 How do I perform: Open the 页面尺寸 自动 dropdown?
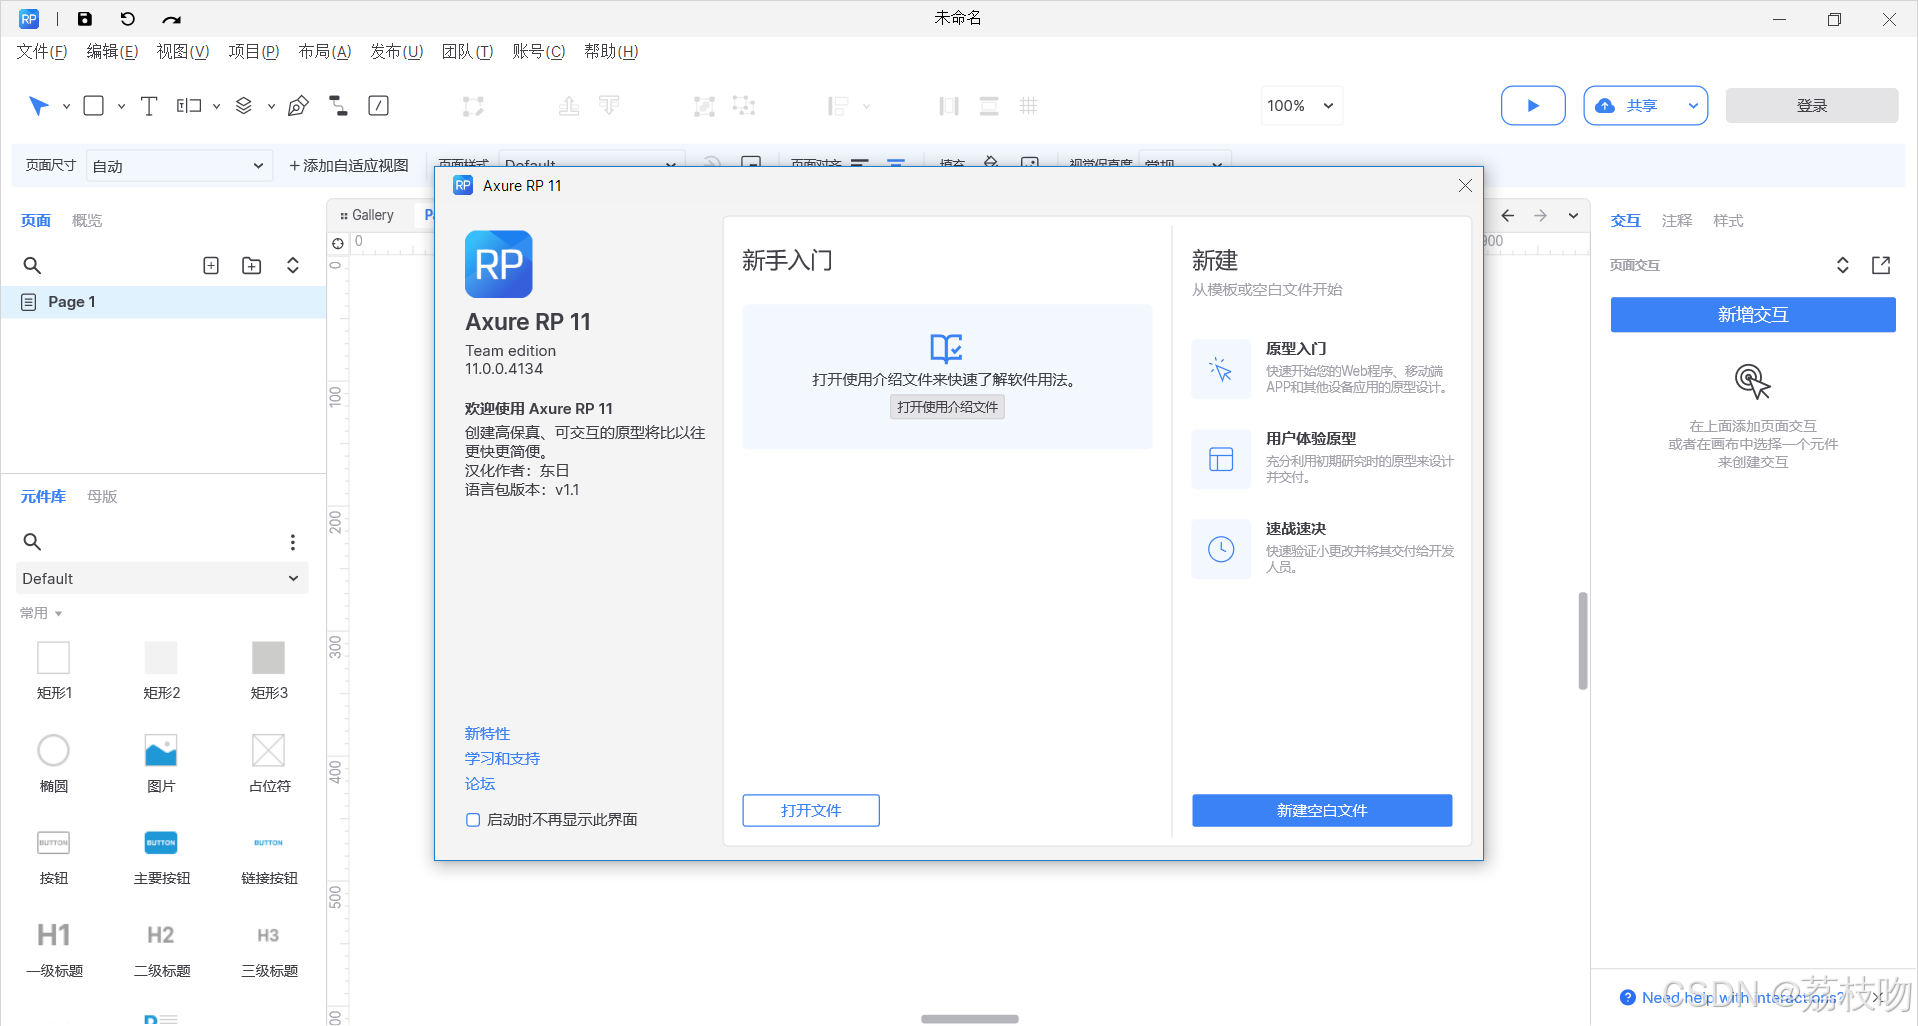tap(179, 165)
